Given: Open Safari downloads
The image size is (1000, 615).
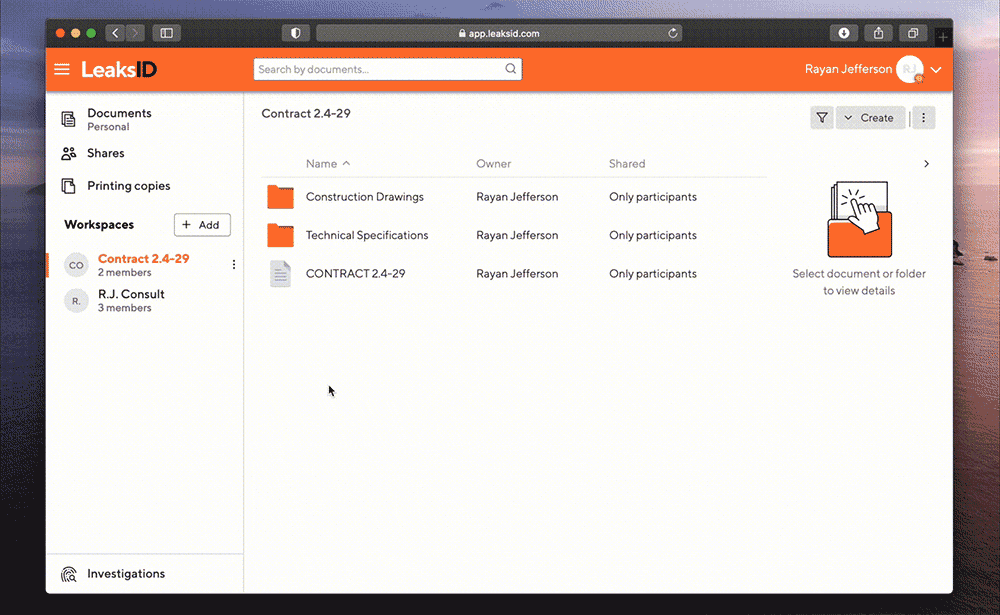Looking at the screenshot, I should (844, 33).
